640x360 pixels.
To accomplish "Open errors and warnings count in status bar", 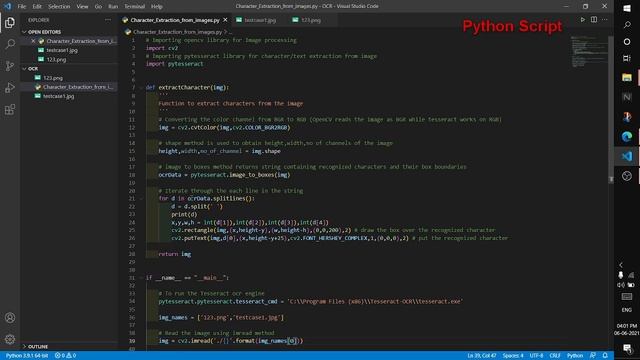I will coord(65,356).
